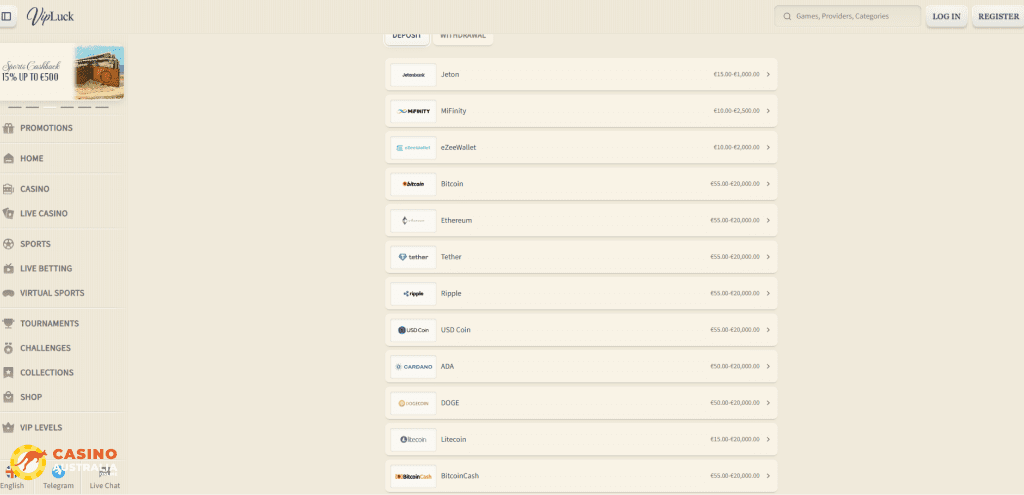Viewport: 1024px width, 495px height.
Task: Click the Shop bag icon
Action: 8,397
